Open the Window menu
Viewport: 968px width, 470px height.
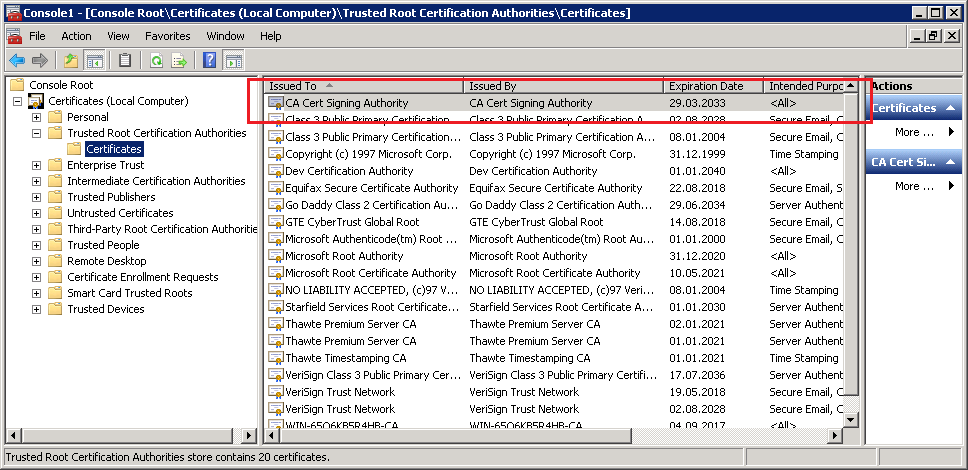226,36
